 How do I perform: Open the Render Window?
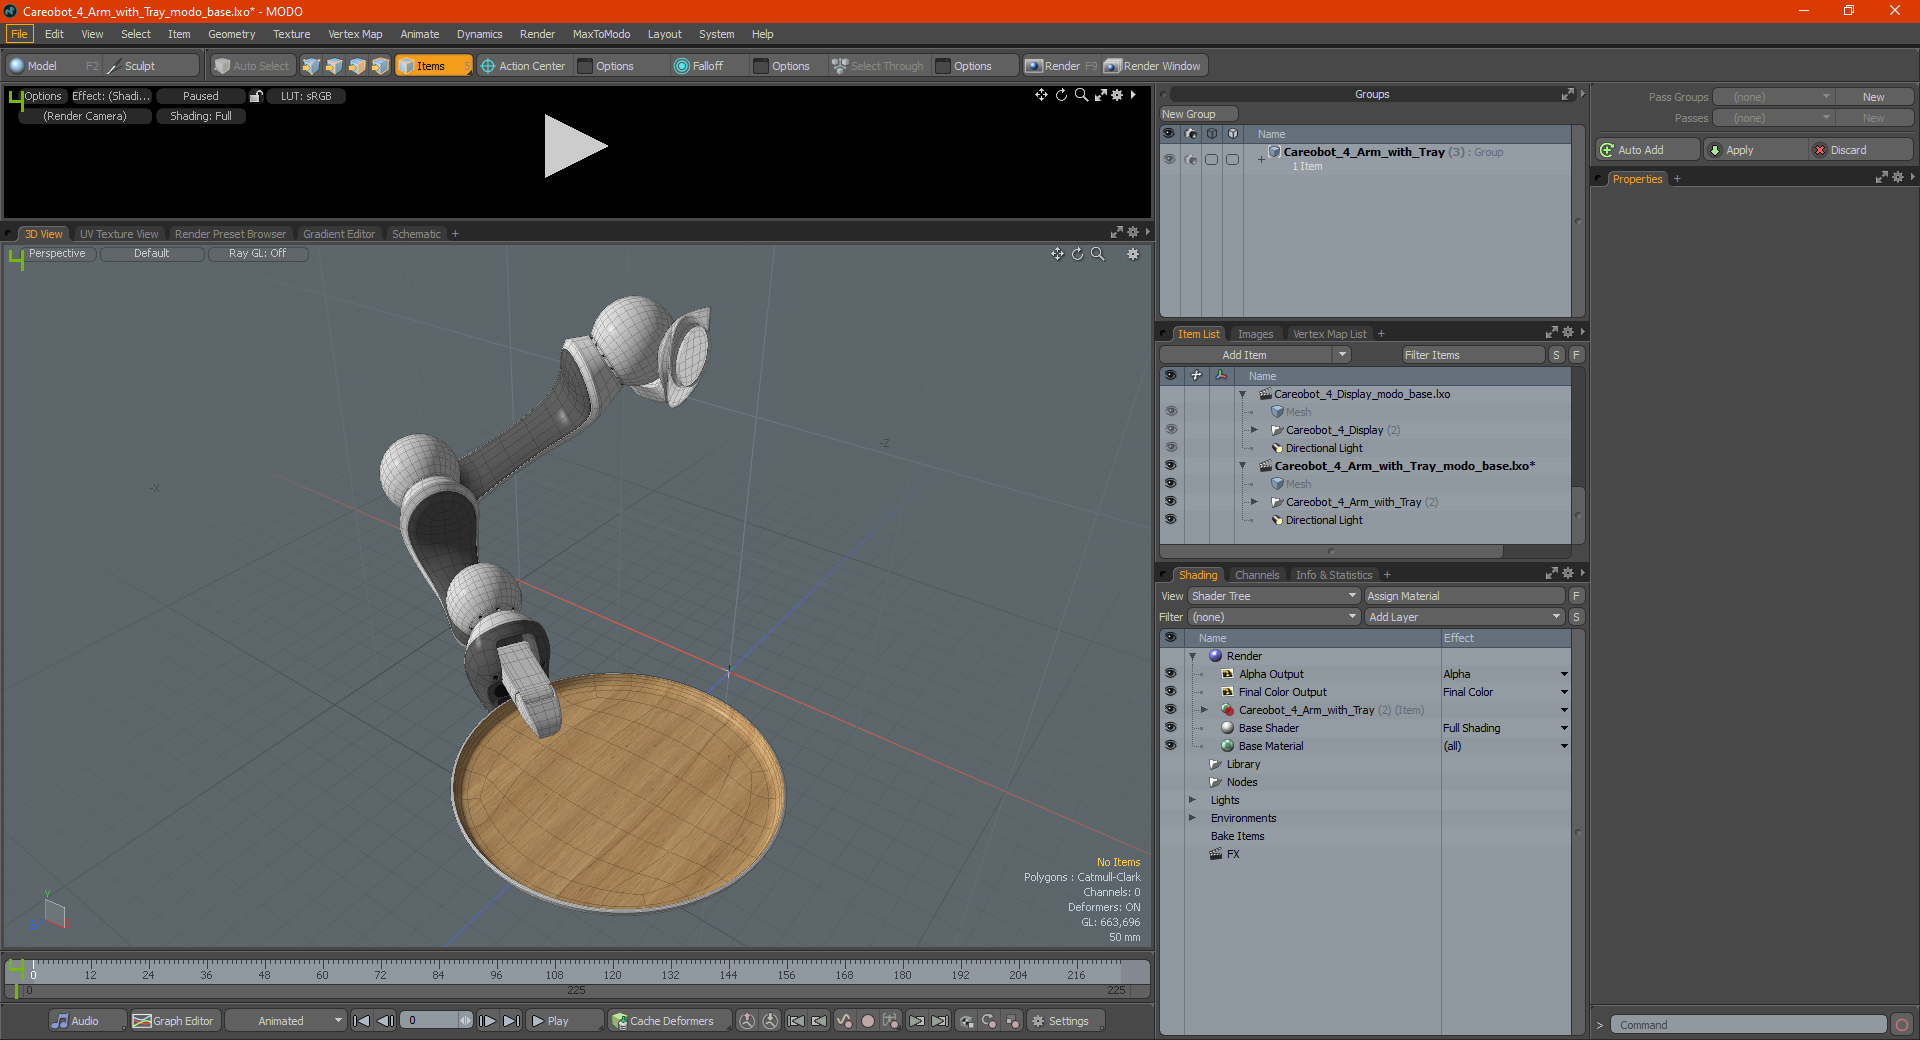point(1153,66)
